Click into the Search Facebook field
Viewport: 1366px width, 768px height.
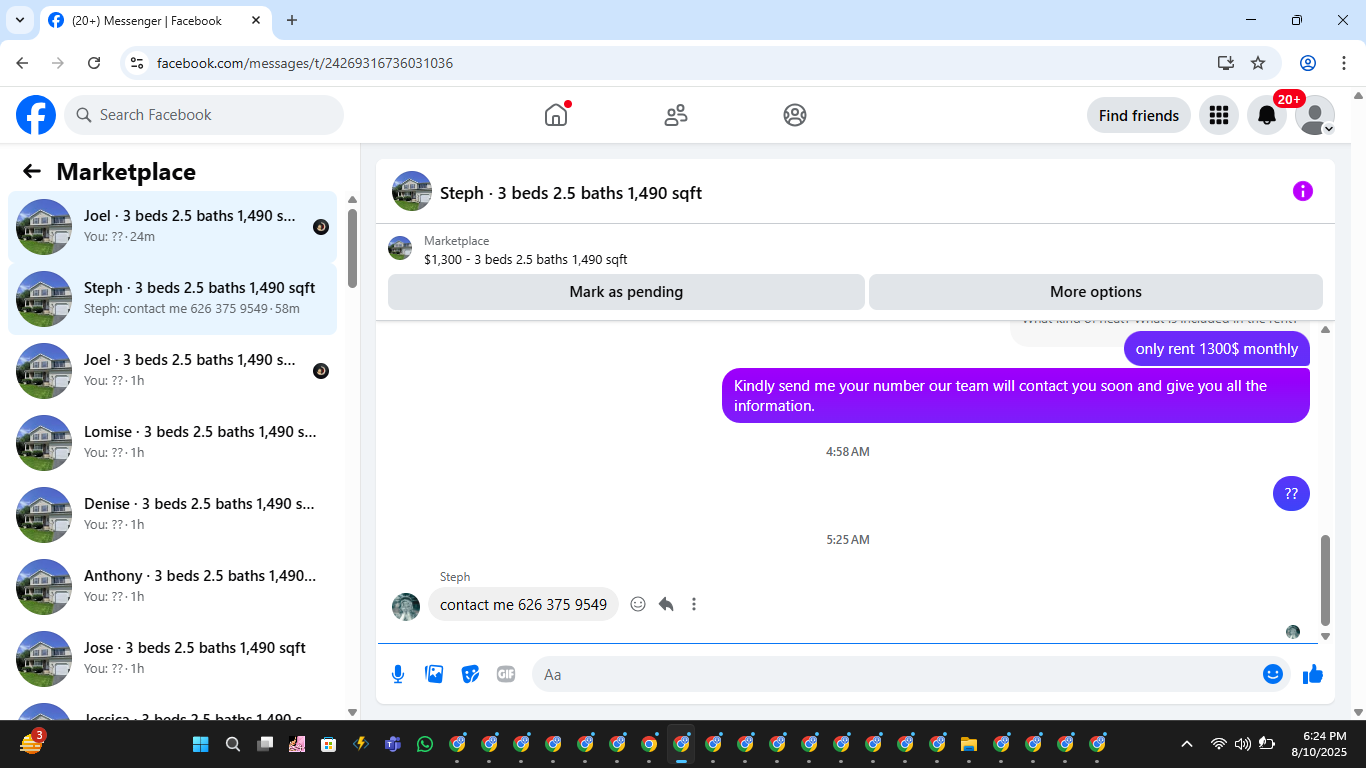coord(204,115)
